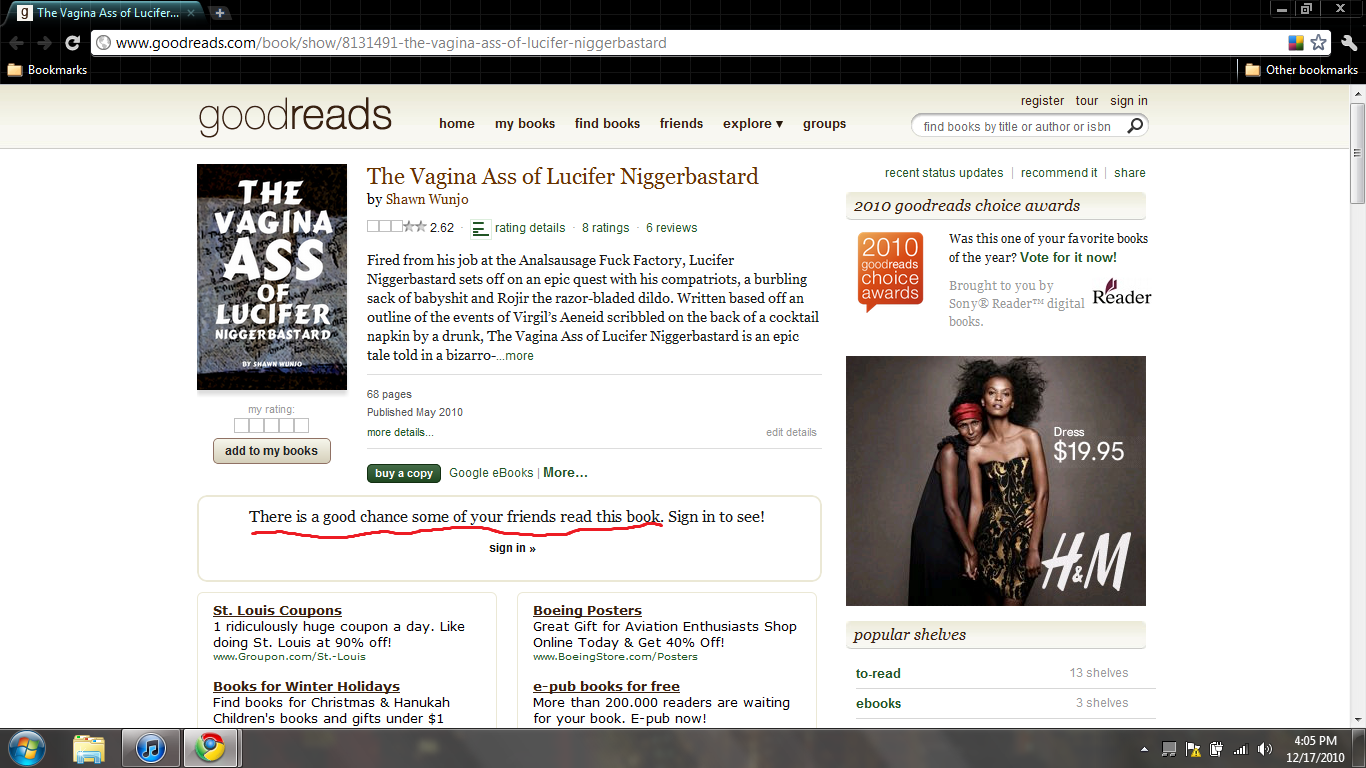This screenshot has height=768, width=1366.
Task: Click the power plug tray icon
Action: pos(1217,749)
